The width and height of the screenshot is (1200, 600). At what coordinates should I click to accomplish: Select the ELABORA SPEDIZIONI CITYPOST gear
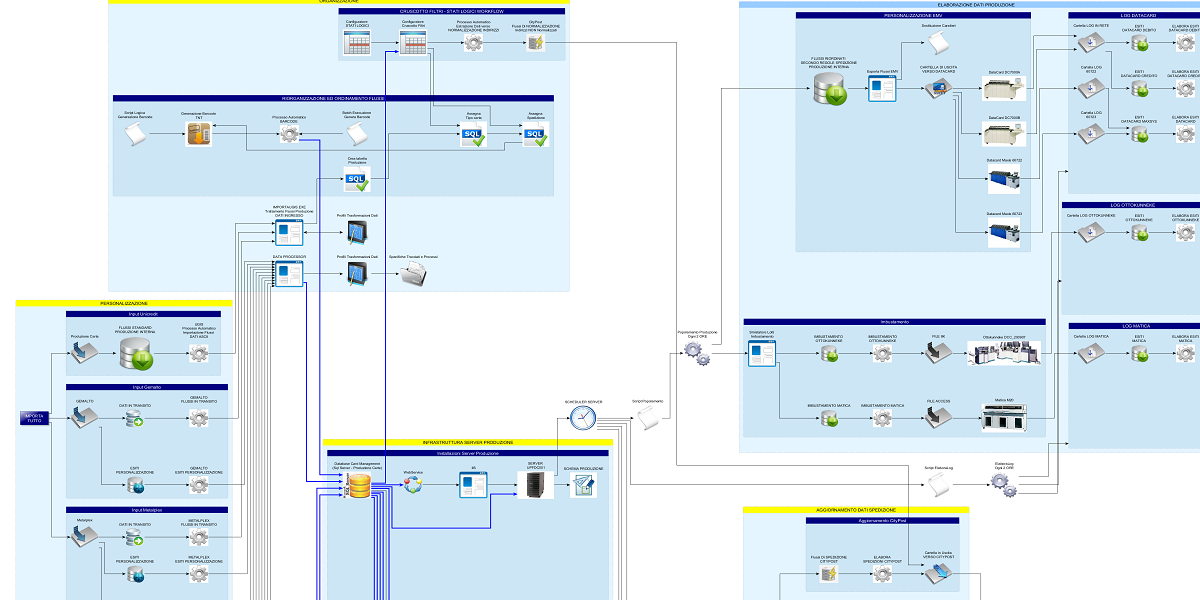point(882,575)
